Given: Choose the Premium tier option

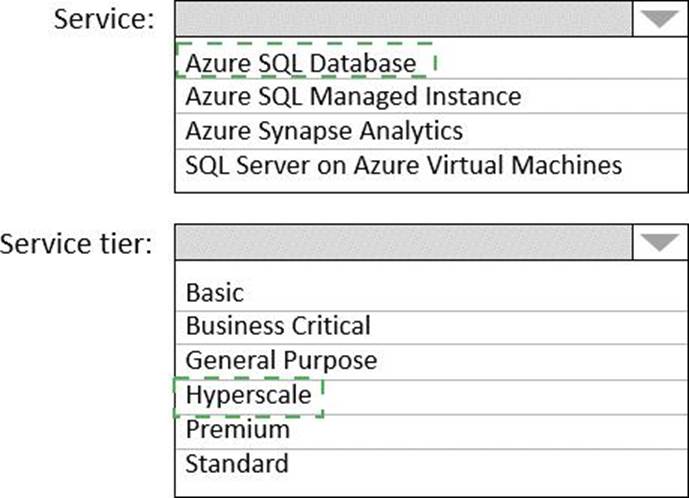Looking at the screenshot, I should [238, 429].
